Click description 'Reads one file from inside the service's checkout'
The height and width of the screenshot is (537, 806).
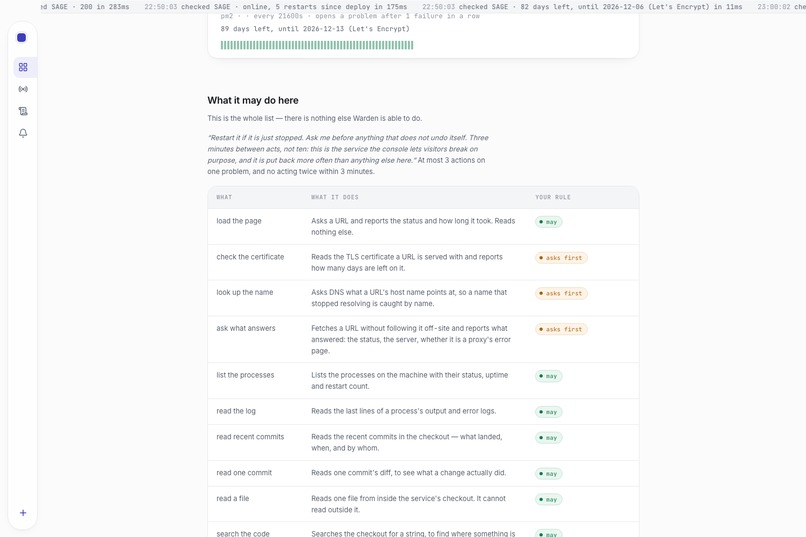click(x=408, y=504)
